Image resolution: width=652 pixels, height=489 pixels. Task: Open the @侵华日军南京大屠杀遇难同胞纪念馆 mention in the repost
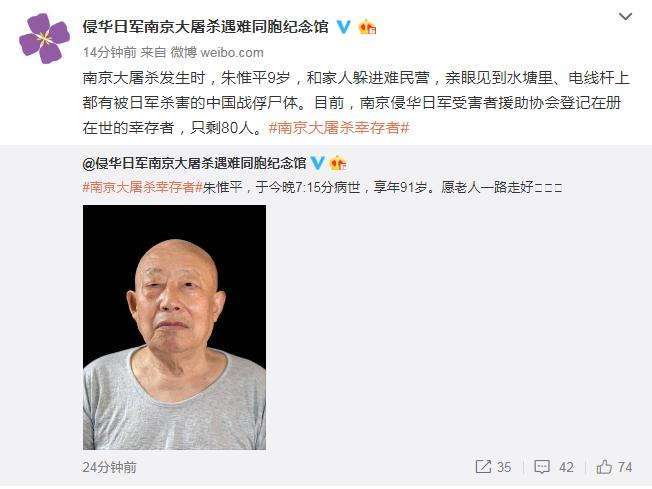(194, 163)
